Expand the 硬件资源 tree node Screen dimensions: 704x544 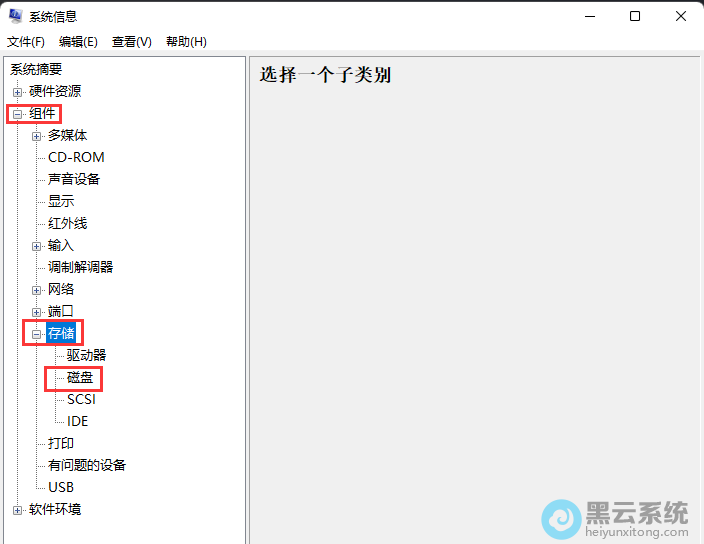(x=17, y=92)
